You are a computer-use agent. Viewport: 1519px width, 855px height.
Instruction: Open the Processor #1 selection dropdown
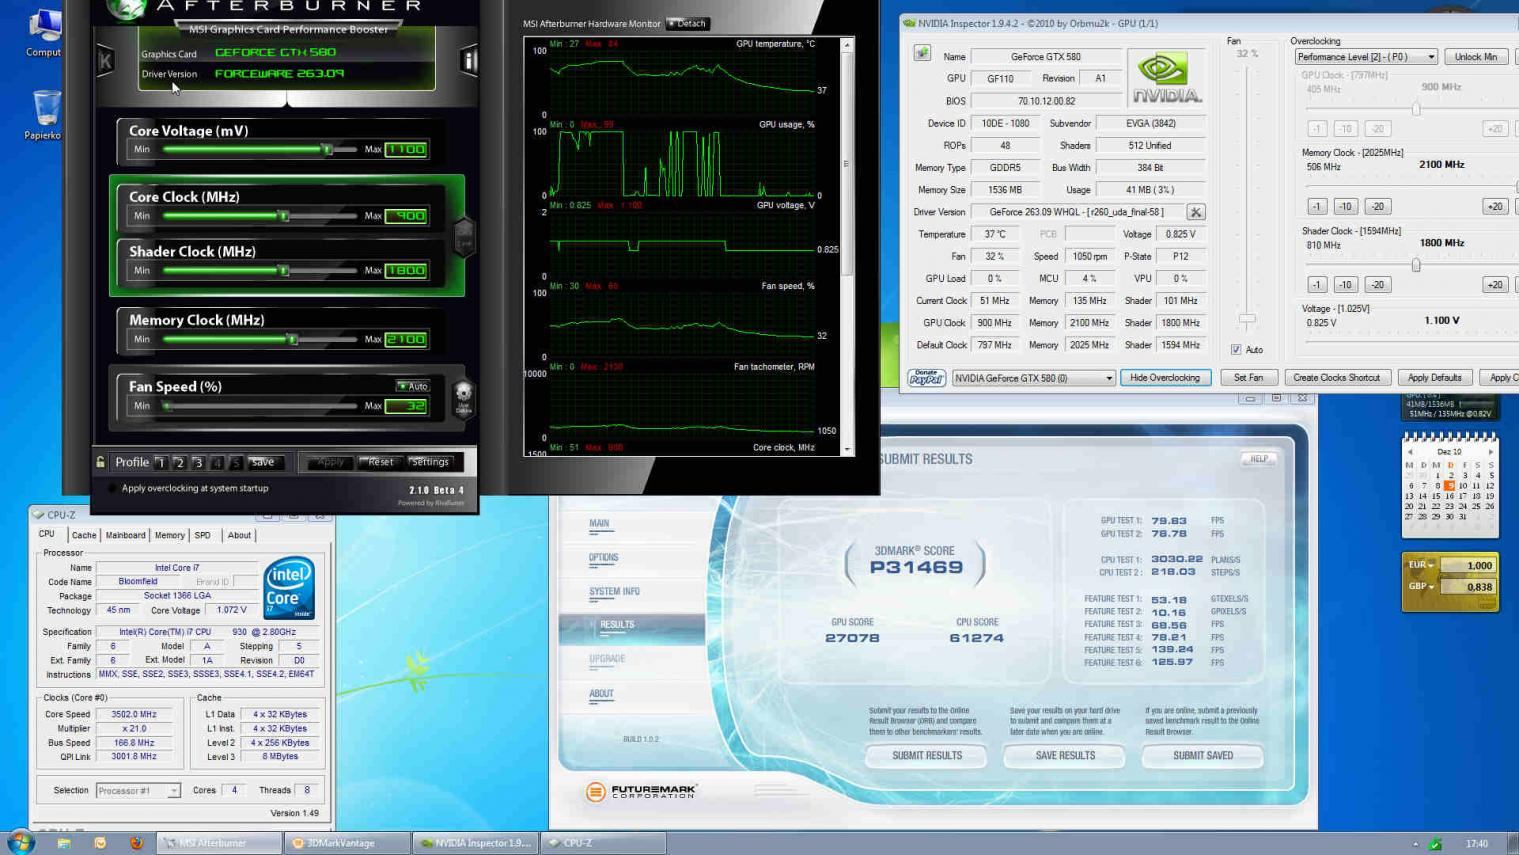[138, 790]
